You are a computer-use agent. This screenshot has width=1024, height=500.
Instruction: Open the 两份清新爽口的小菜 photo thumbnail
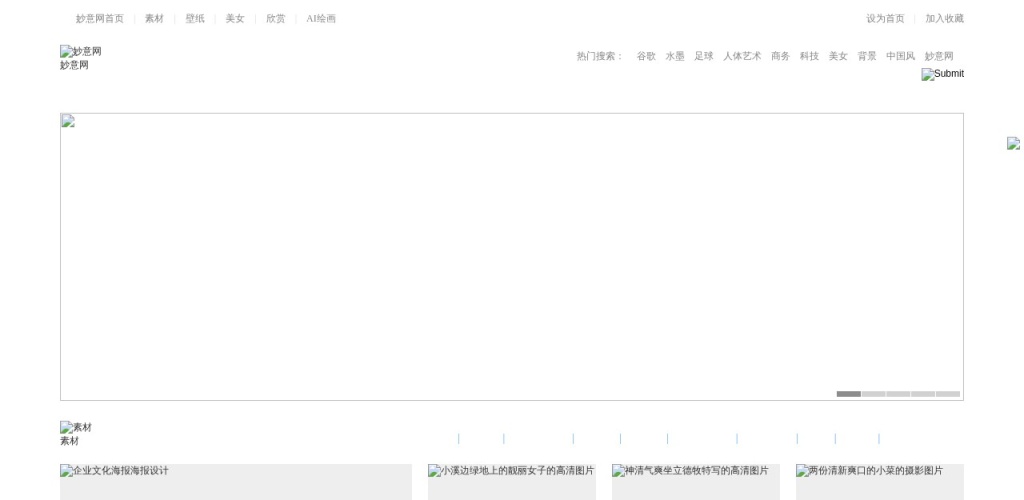click(x=879, y=481)
